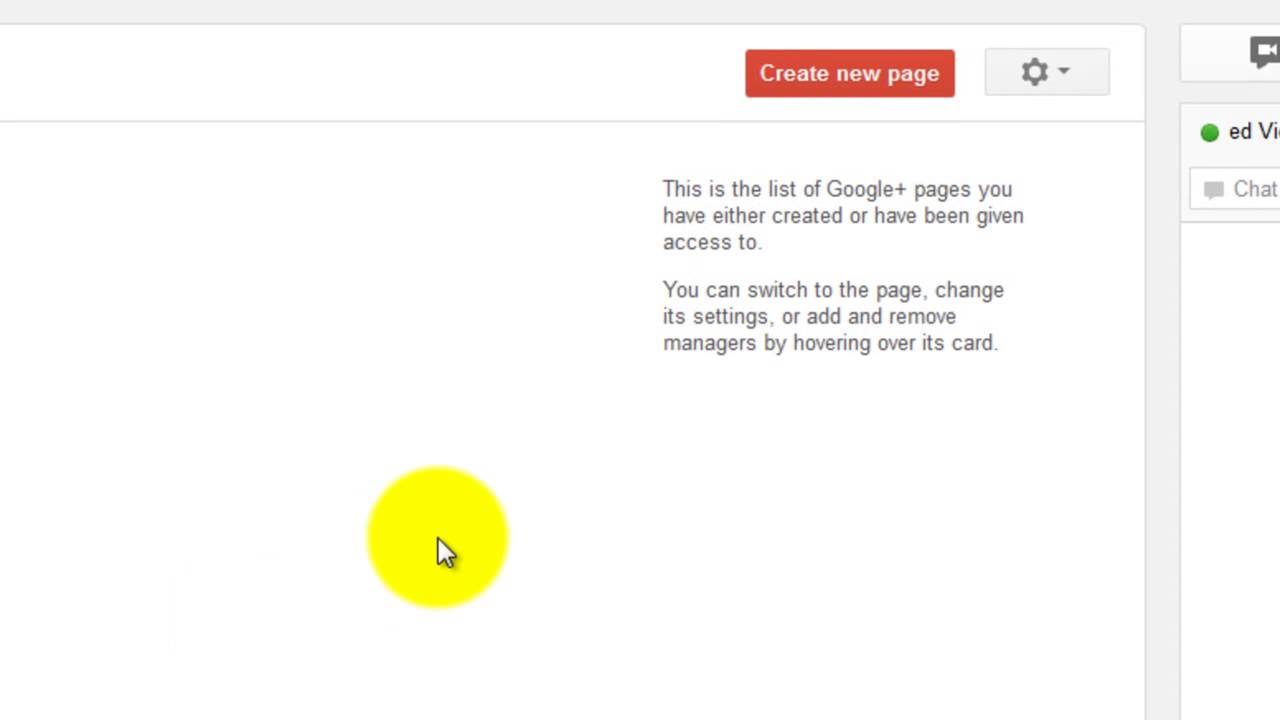This screenshot has height=720, width=1280.
Task: Focus the Chat search input field
Action: (1235, 189)
